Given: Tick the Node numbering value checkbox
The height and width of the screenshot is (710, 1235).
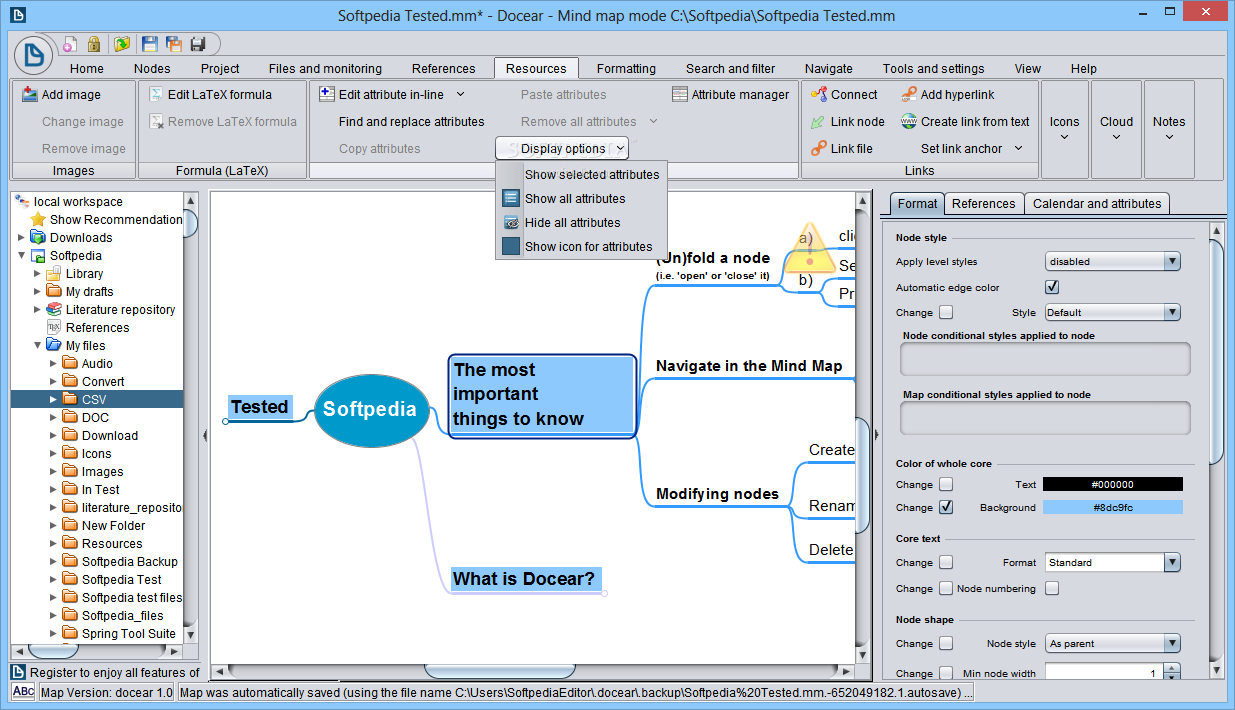Looking at the screenshot, I should point(1052,588).
